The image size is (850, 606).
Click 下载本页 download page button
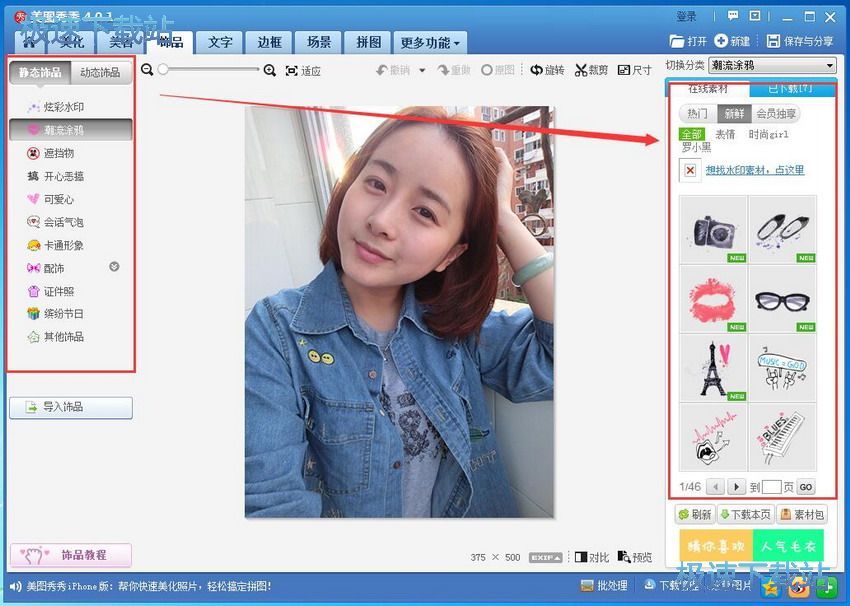[745, 514]
